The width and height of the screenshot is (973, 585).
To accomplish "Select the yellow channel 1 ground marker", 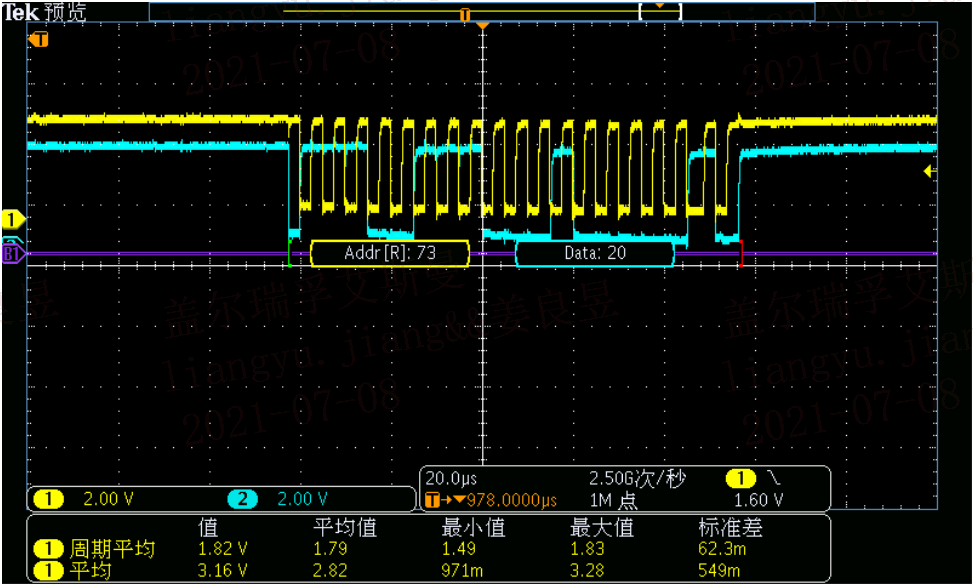I will point(12,219).
